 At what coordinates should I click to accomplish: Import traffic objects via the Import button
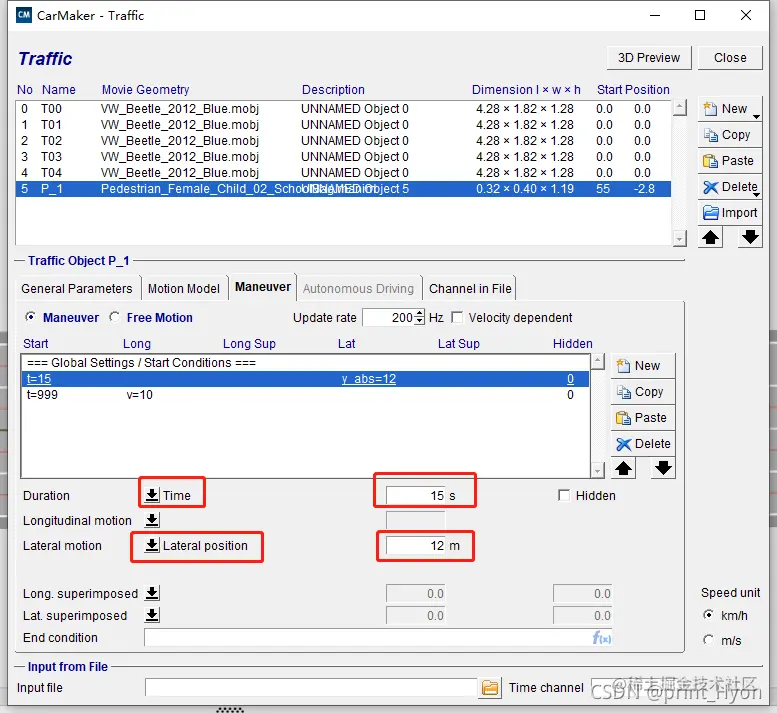click(x=729, y=213)
